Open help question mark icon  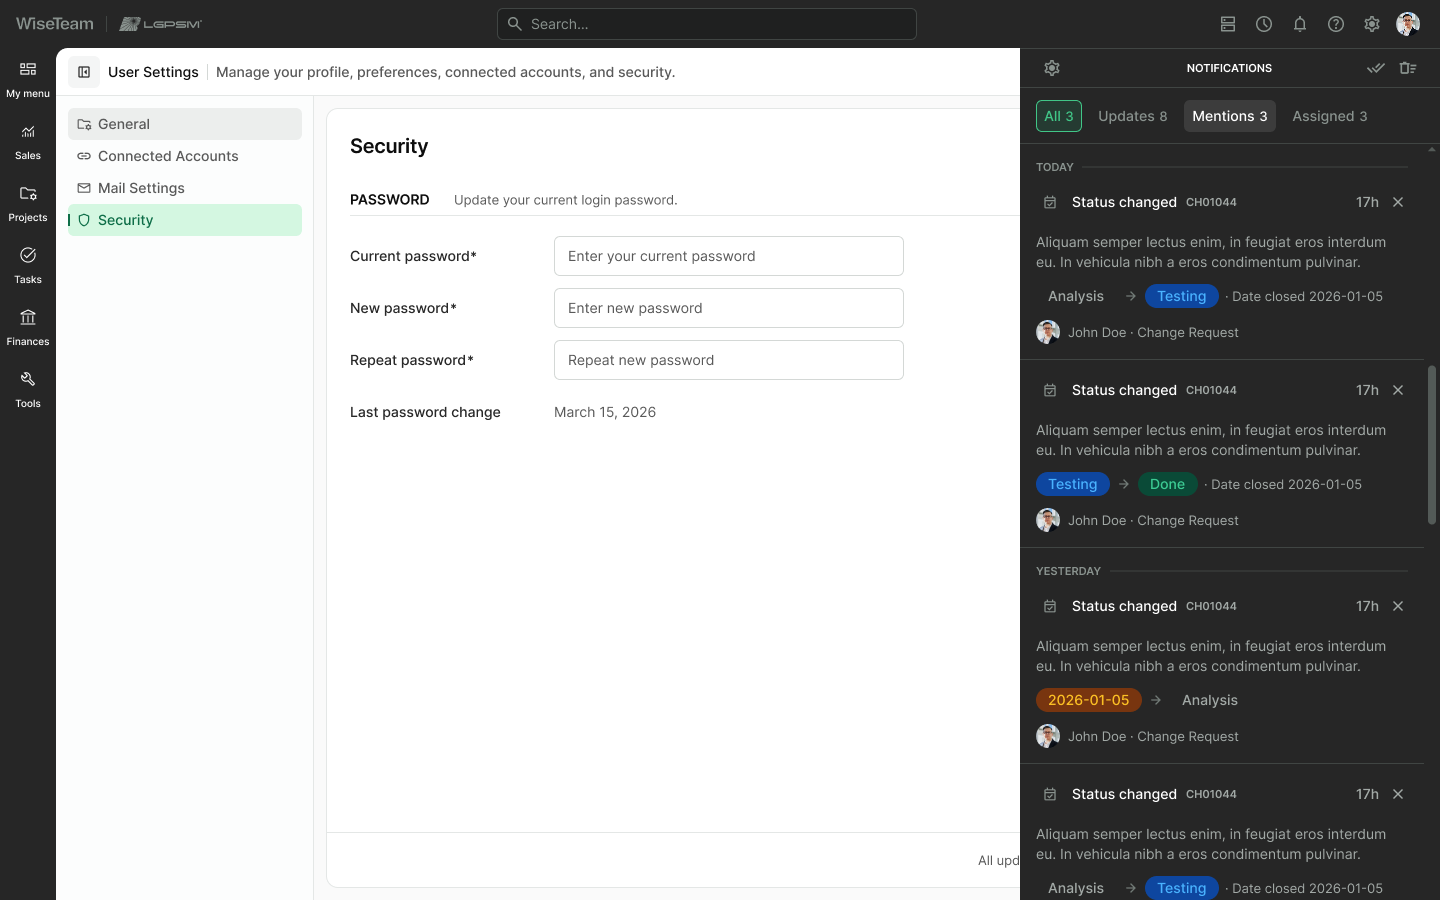(x=1336, y=24)
